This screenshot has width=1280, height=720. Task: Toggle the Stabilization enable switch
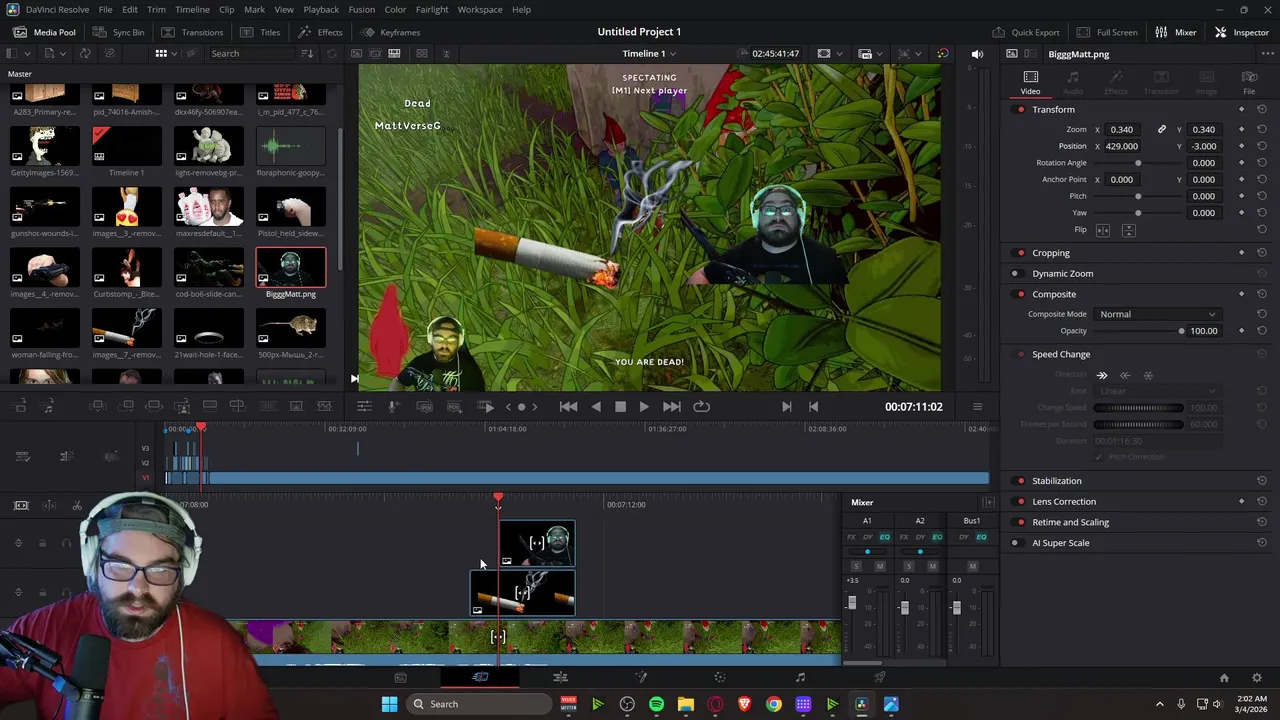tap(1020, 481)
